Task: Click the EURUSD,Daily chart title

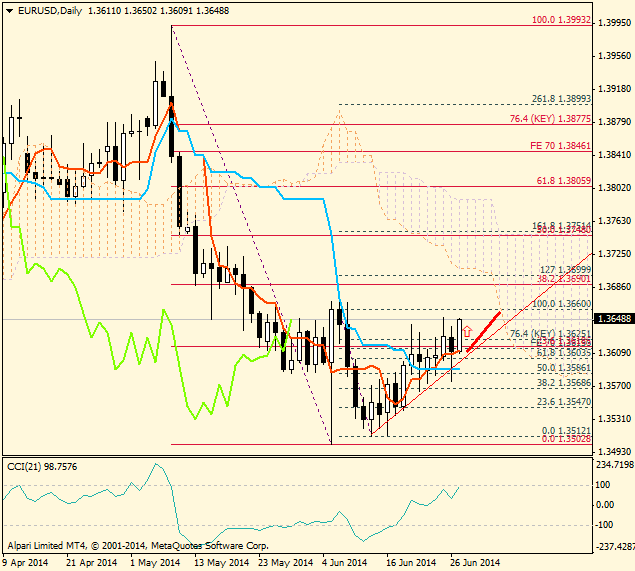Action: 50,11
